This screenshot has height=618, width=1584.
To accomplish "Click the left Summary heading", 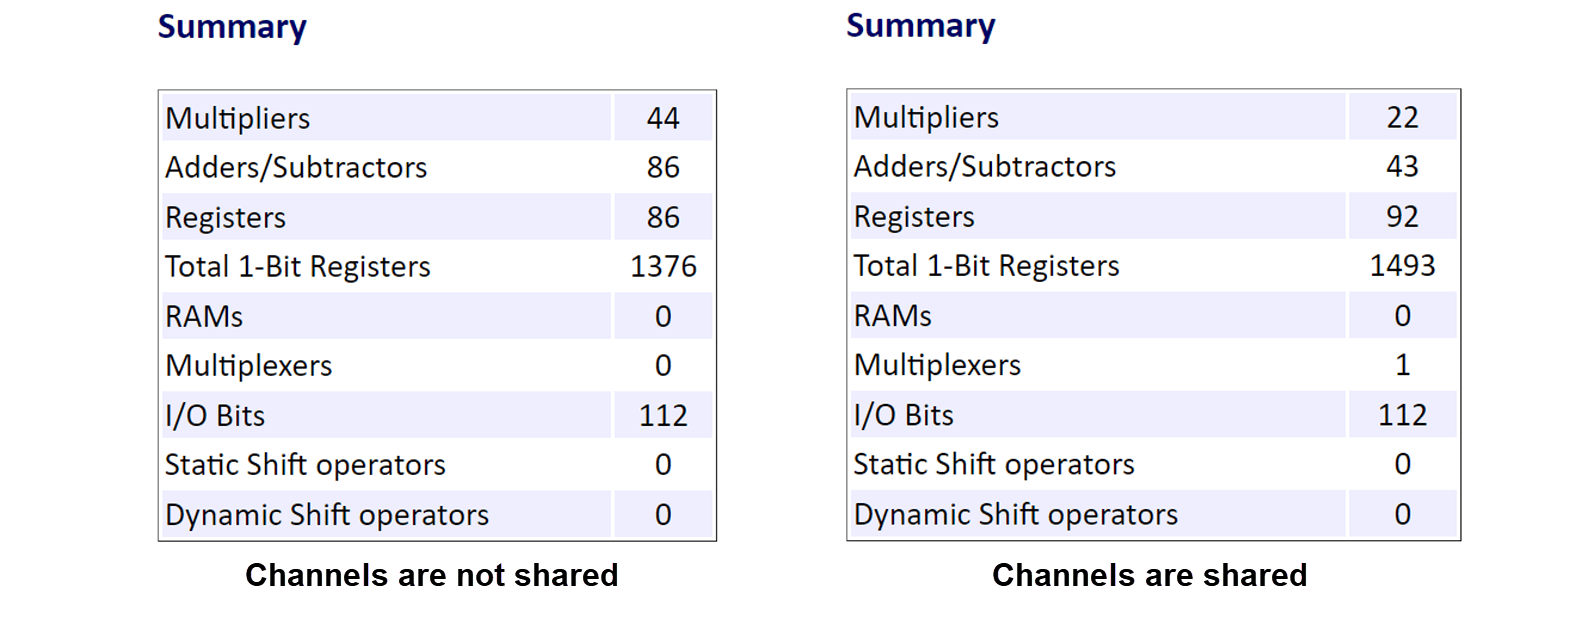I will (232, 27).
